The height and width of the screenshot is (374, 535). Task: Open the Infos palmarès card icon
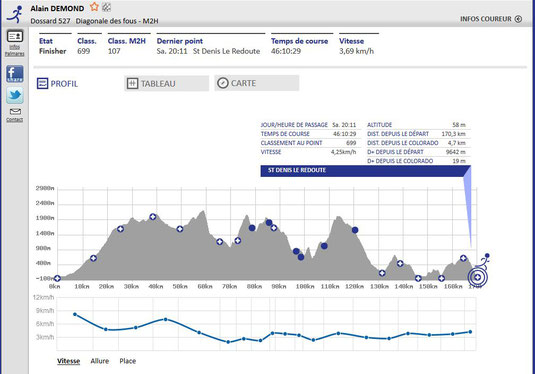coord(15,36)
